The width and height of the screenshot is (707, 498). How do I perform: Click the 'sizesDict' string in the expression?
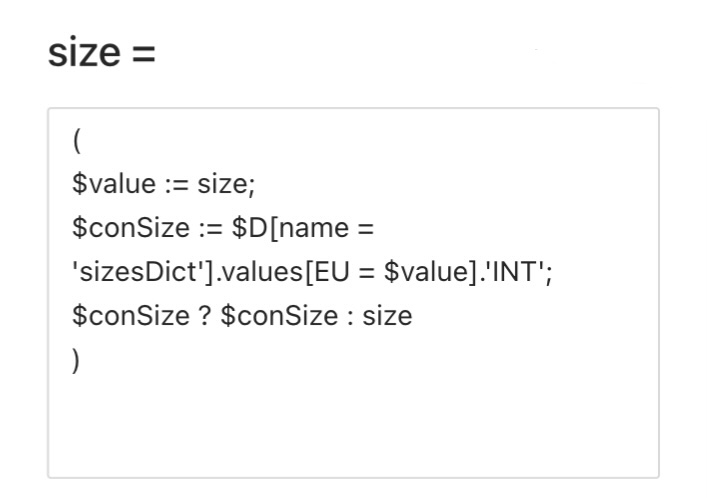coord(118,273)
